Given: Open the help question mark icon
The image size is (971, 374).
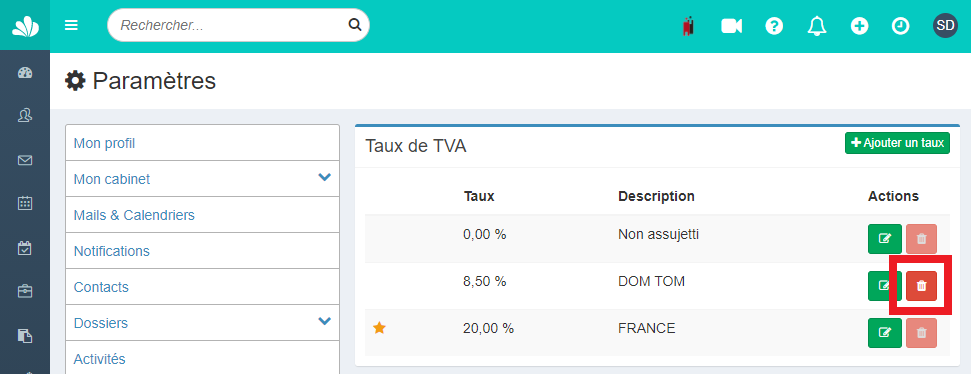Looking at the screenshot, I should click(x=774, y=26).
